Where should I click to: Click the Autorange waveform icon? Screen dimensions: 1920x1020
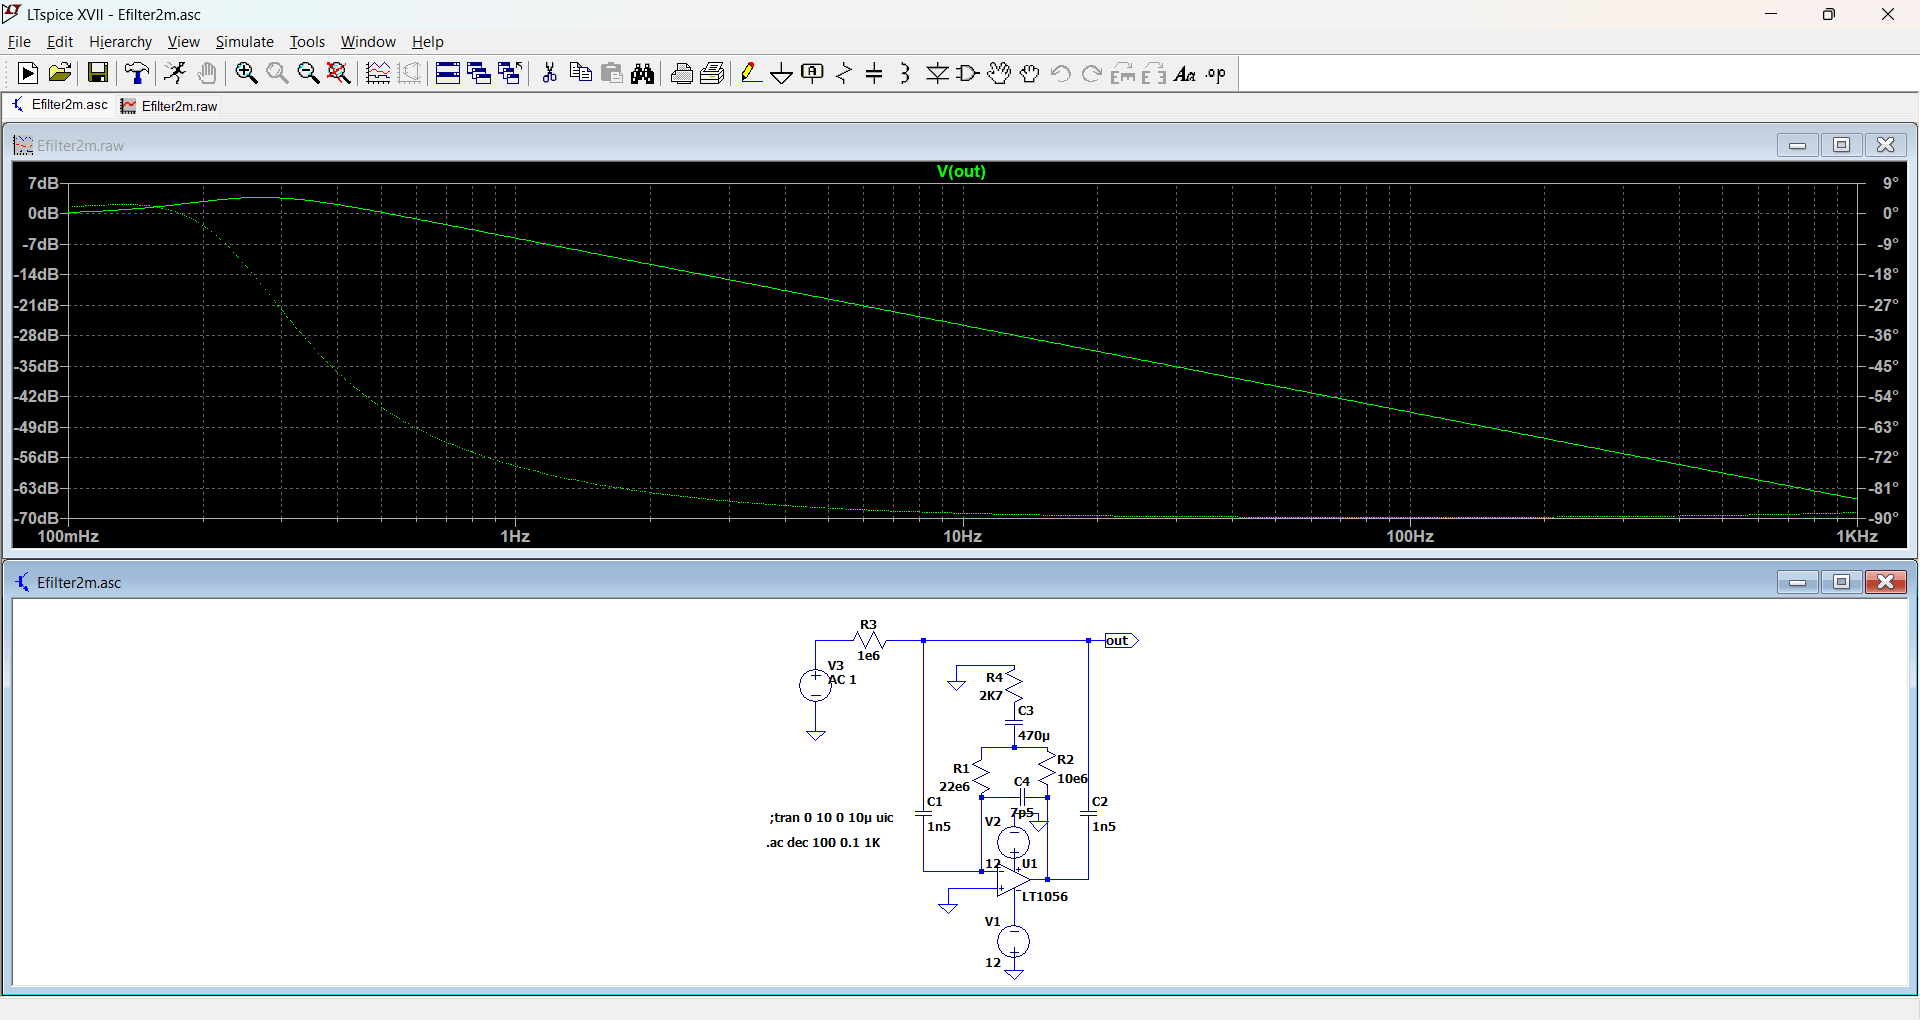pos(378,73)
